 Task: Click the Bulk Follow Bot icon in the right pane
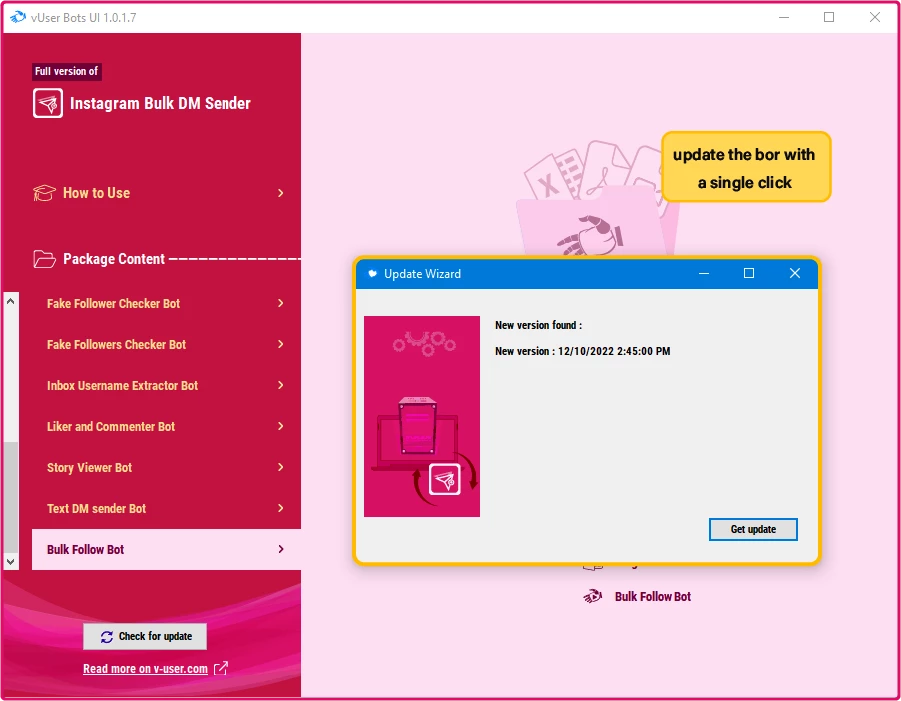(x=592, y=596)
